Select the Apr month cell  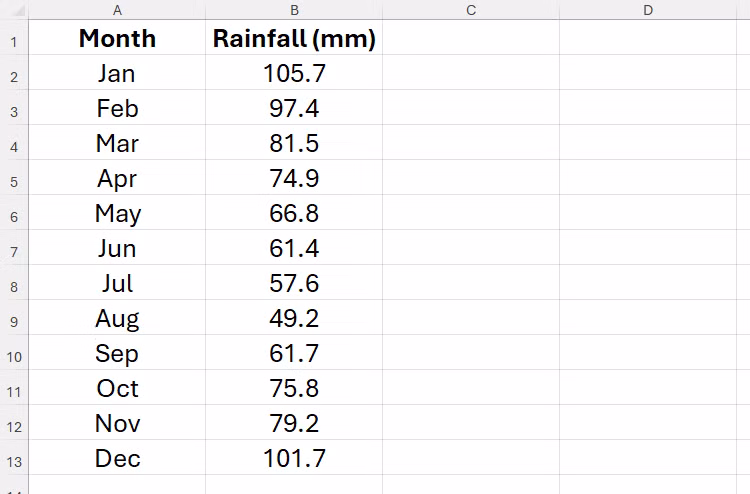point(118,179)
